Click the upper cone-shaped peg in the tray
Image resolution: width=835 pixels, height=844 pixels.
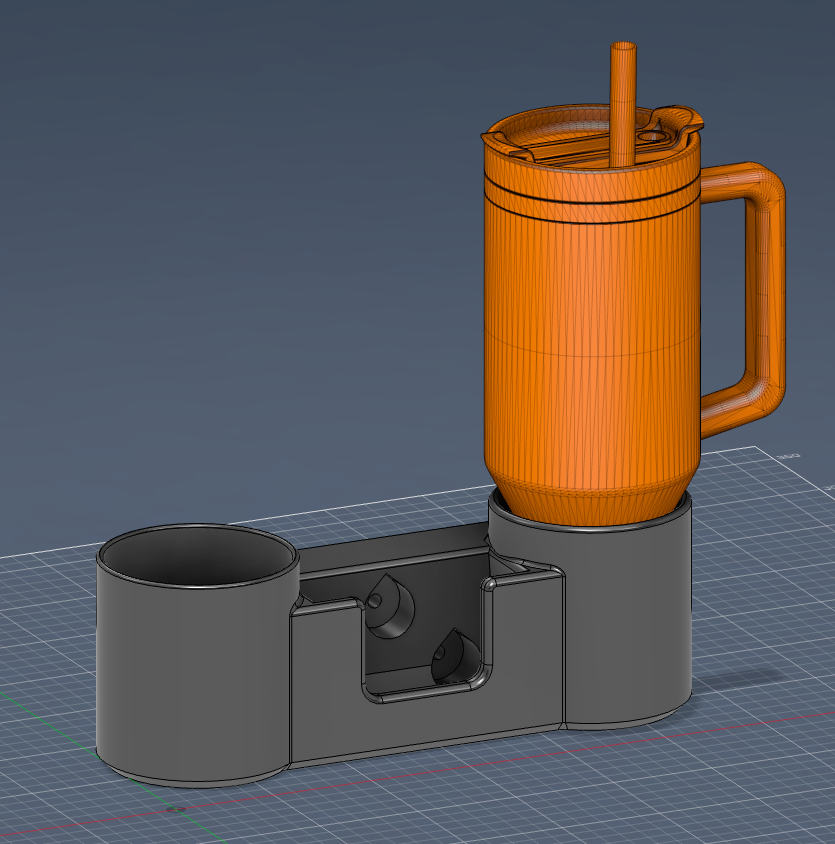tap(390, 606)
